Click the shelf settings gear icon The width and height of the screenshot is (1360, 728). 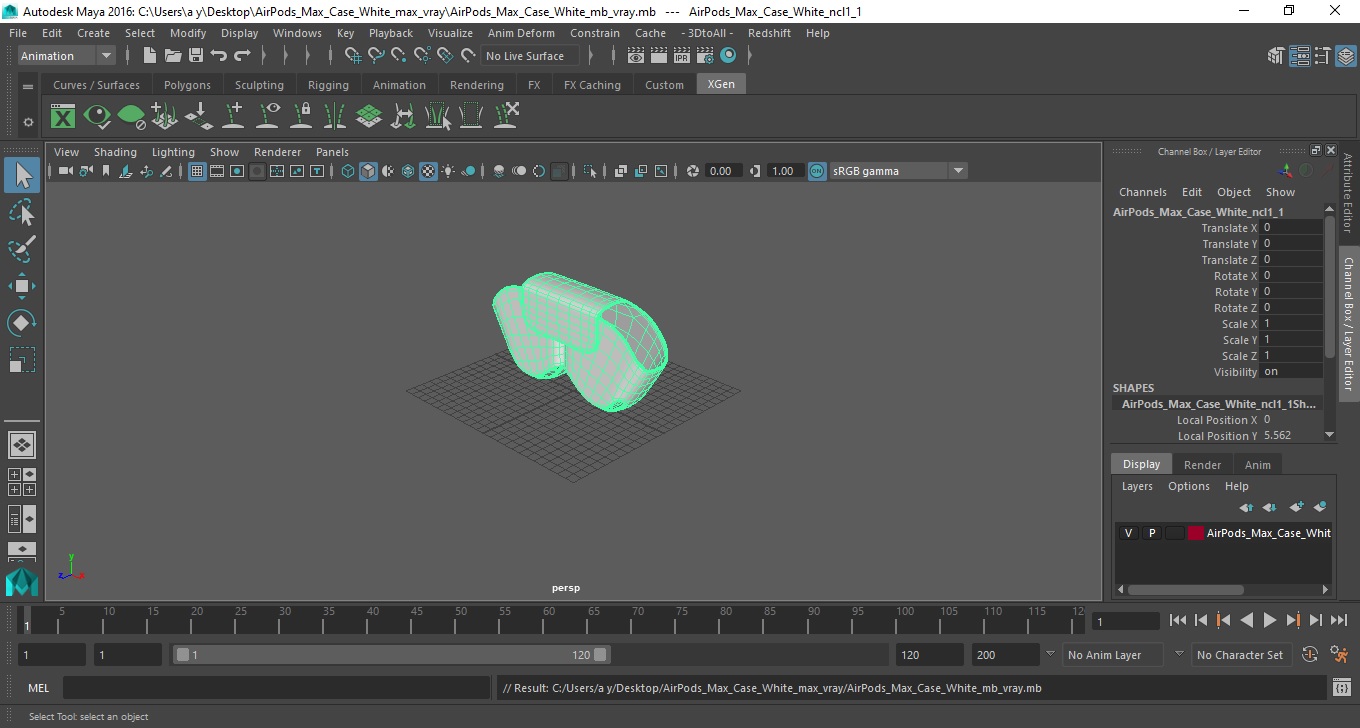tap(28, 122)
